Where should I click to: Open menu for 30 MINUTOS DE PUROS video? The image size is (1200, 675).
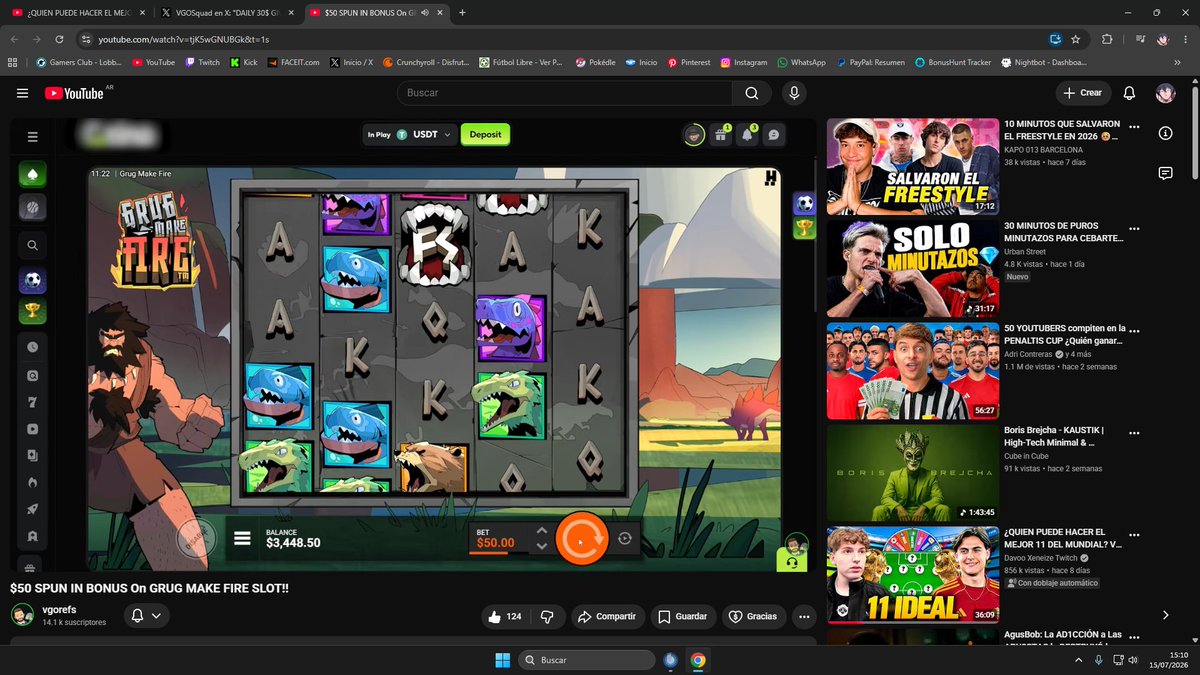1134,228
